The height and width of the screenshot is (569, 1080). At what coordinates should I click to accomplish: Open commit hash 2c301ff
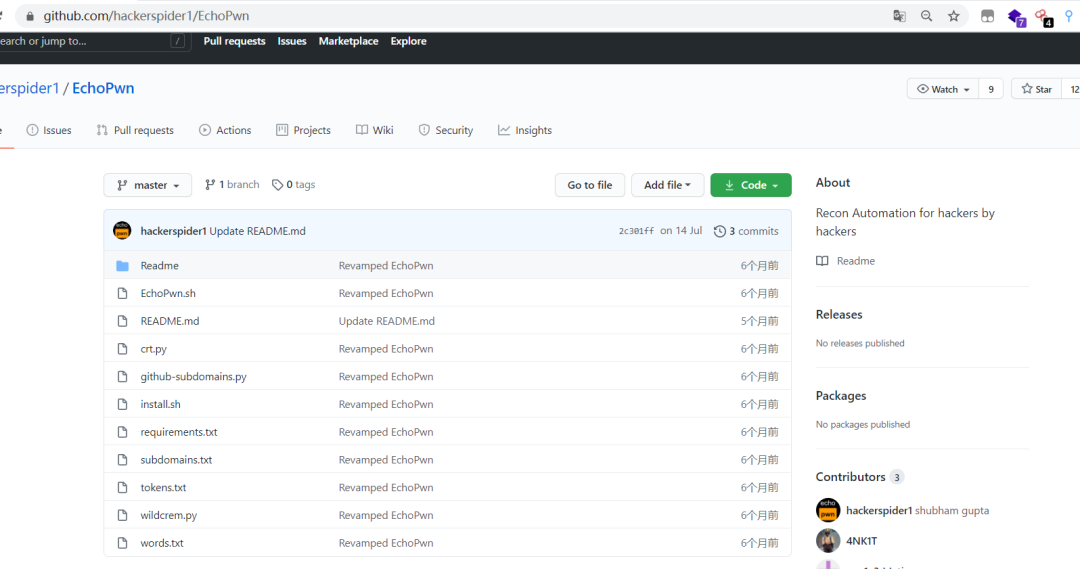636,231
